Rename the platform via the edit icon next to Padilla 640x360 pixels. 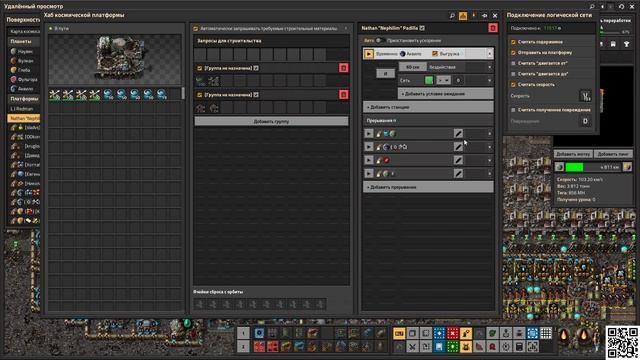[422, 28]
